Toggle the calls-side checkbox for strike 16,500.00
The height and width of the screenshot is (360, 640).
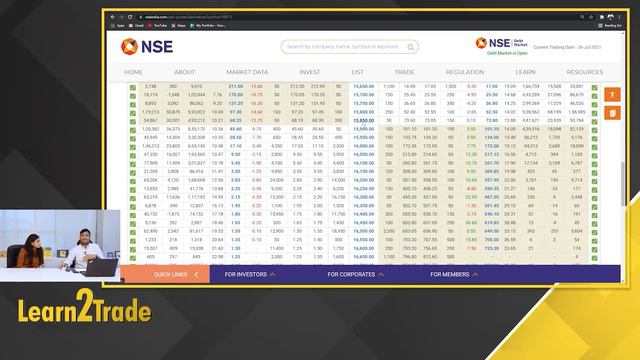(133, 232)
